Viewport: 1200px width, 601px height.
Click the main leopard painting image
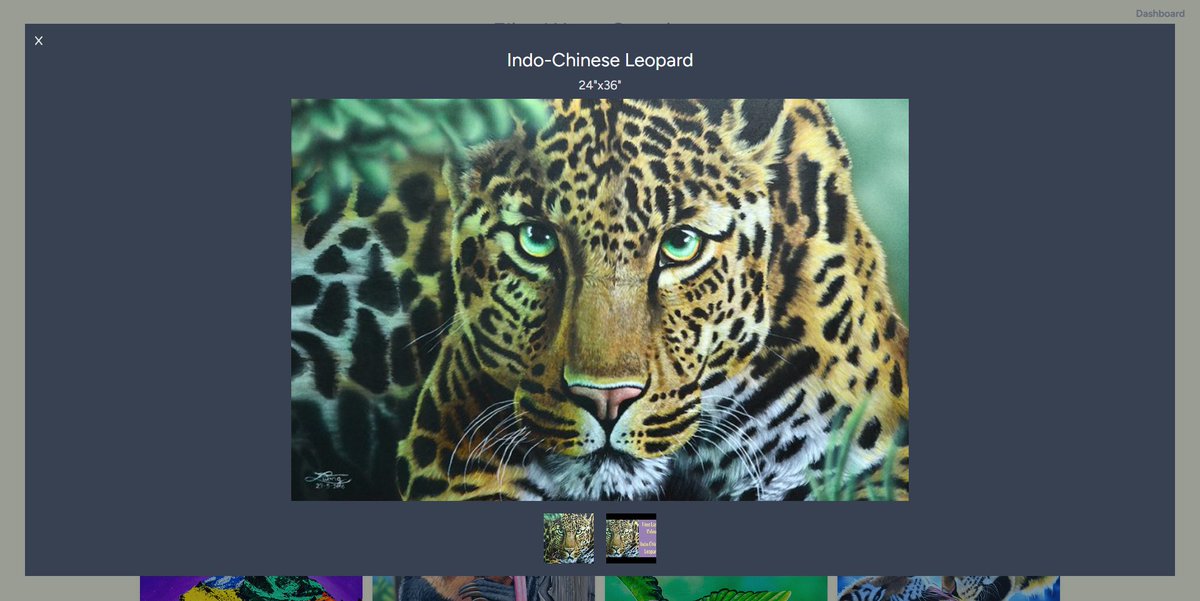[x=600, y=300]
